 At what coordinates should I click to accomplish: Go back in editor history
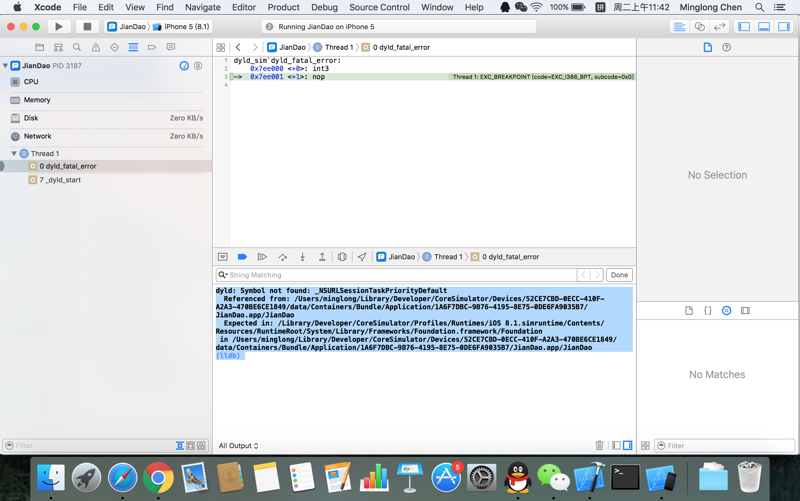tap(238, 47)
